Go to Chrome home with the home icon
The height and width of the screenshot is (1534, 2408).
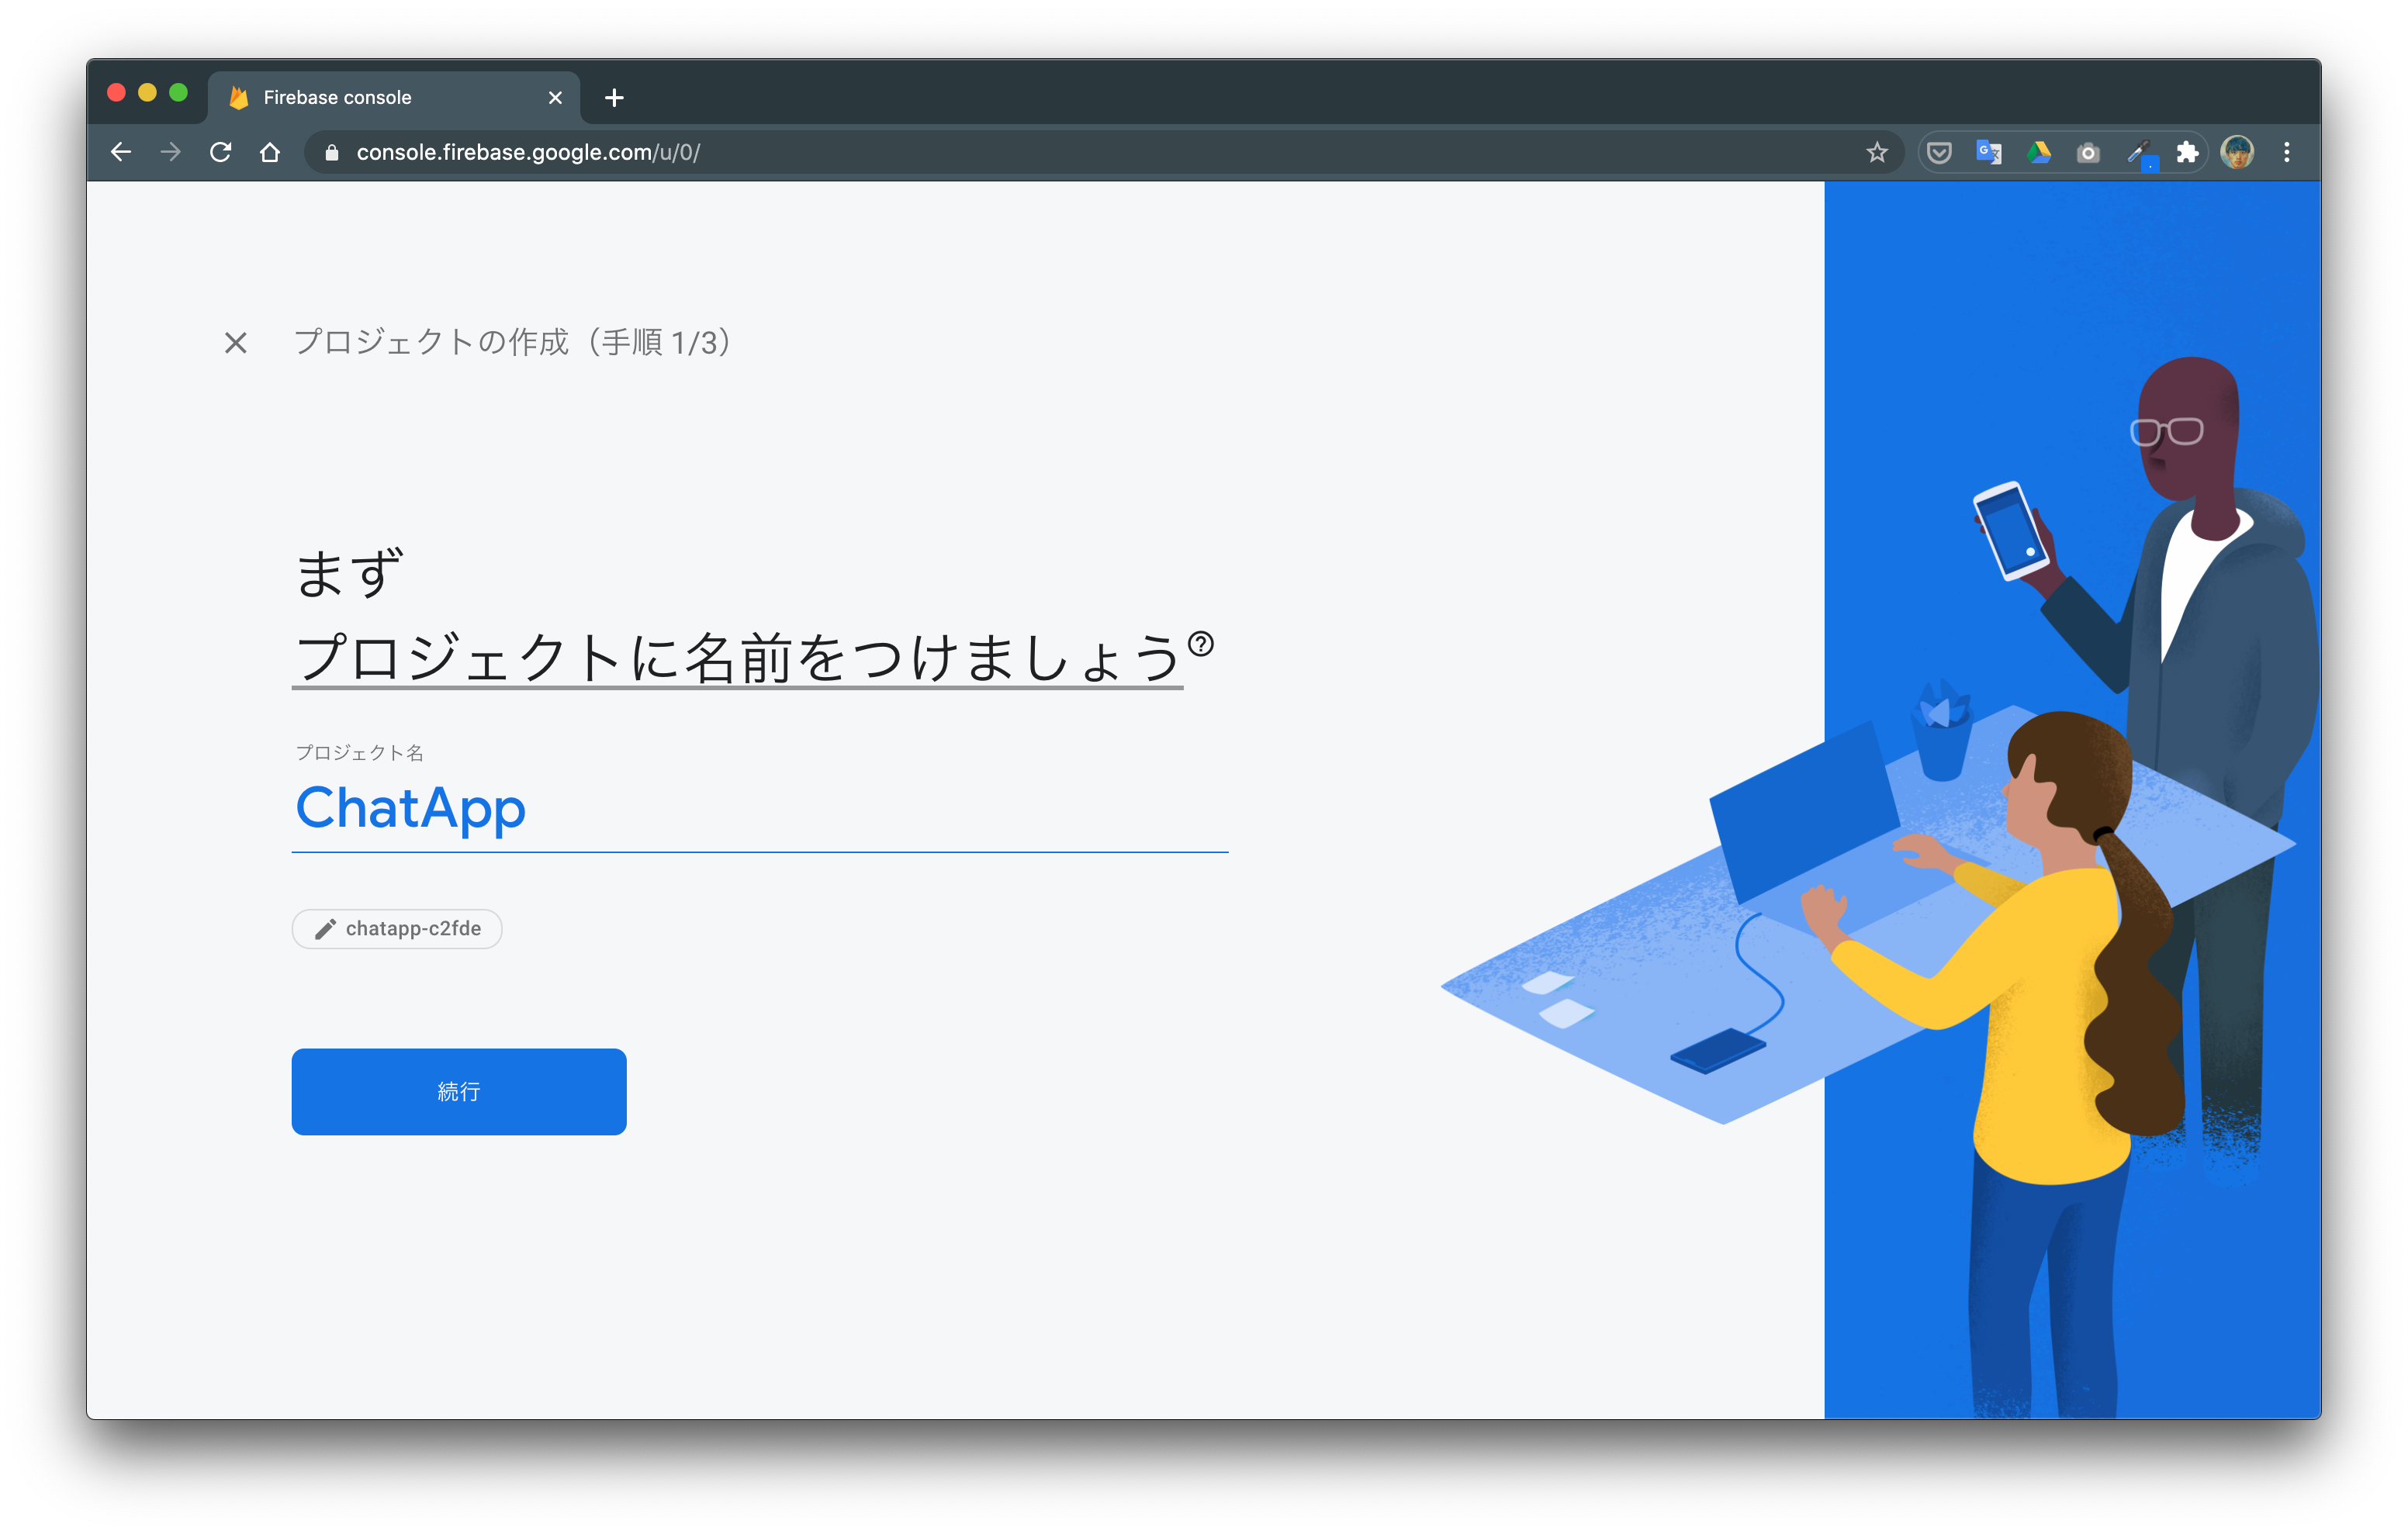point(270,152)
